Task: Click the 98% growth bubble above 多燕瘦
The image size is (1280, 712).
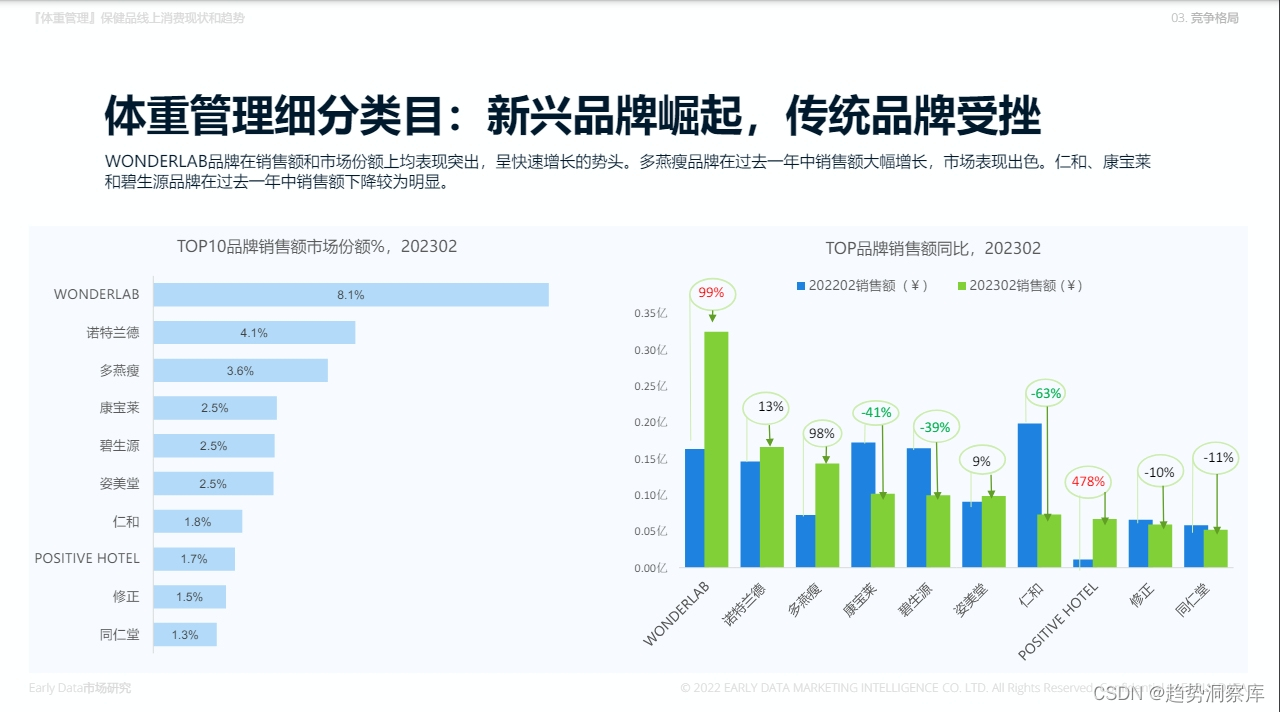Action: coord(821,433)
